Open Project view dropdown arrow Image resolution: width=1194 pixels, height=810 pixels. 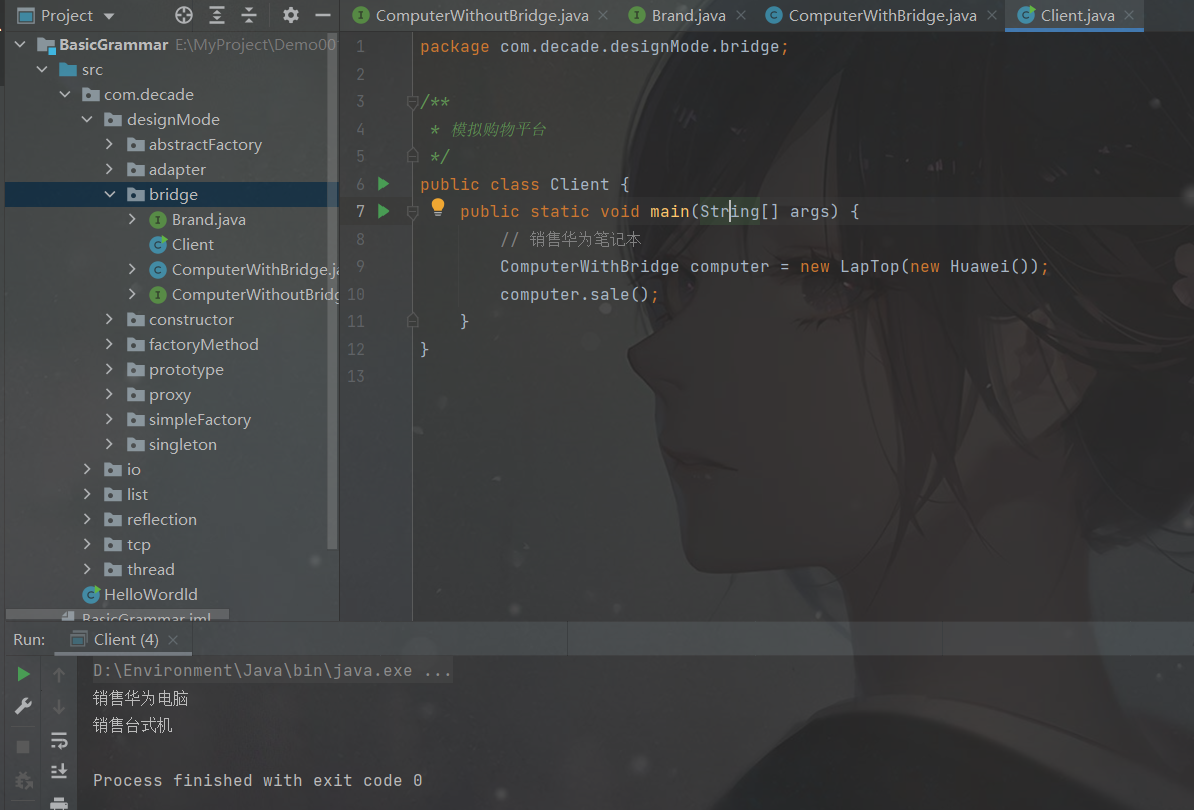[x=109, y=16]
